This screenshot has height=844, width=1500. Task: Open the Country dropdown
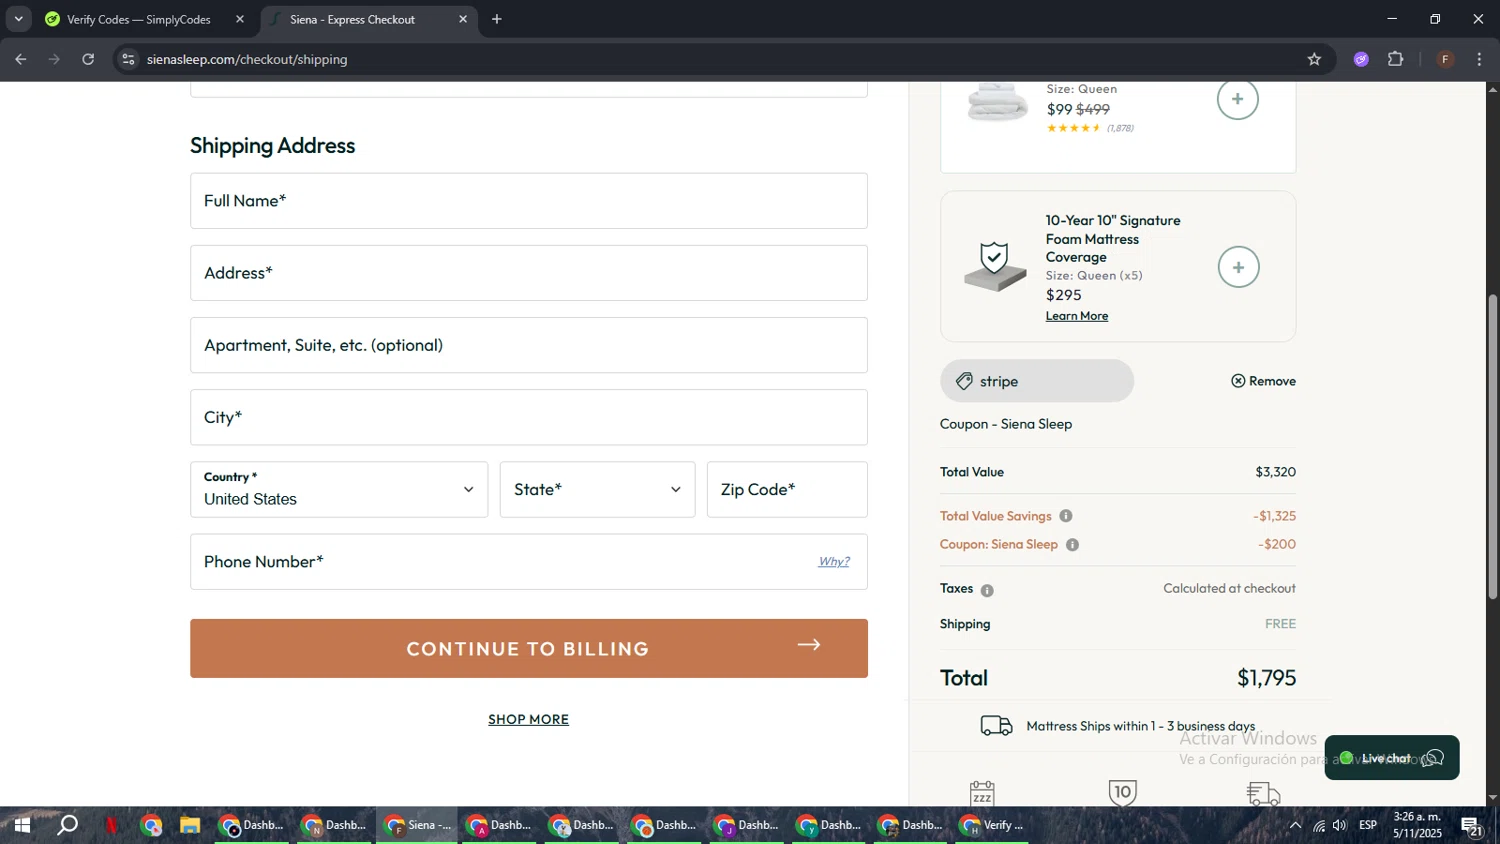339,489
